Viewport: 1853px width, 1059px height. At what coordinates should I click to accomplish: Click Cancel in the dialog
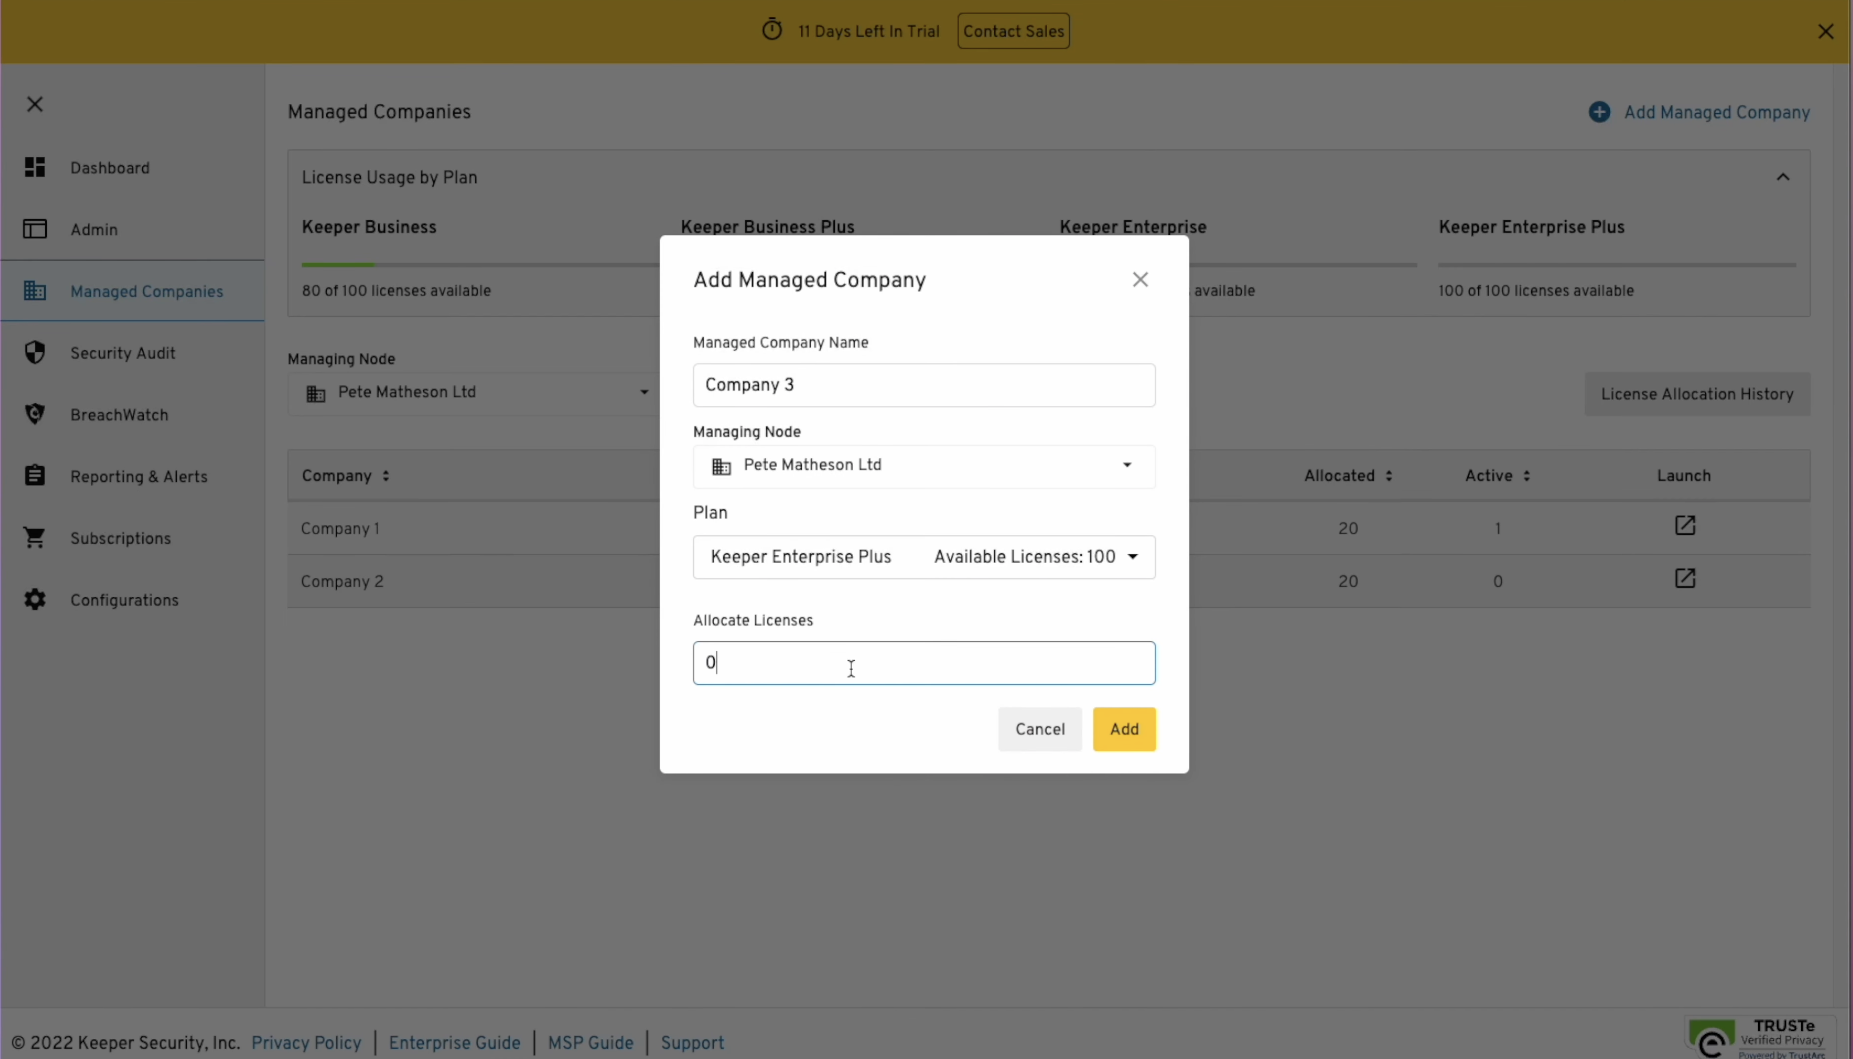(x=1040, y=729)
